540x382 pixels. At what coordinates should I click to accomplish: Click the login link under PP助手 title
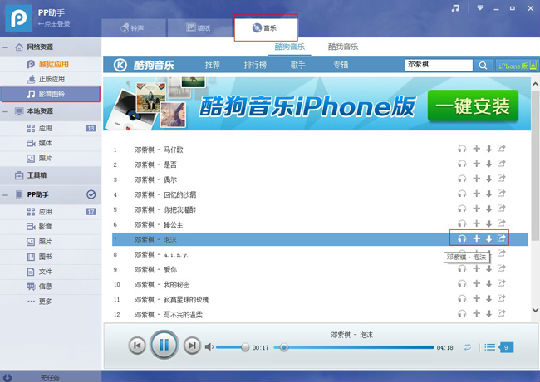tap(54, 24)
